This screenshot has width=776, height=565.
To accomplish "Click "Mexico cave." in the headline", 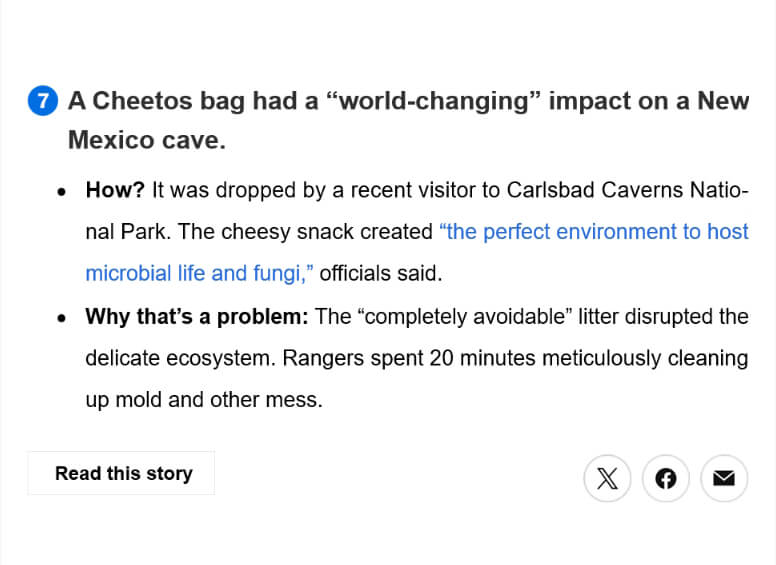I will [x=146, y=140].
